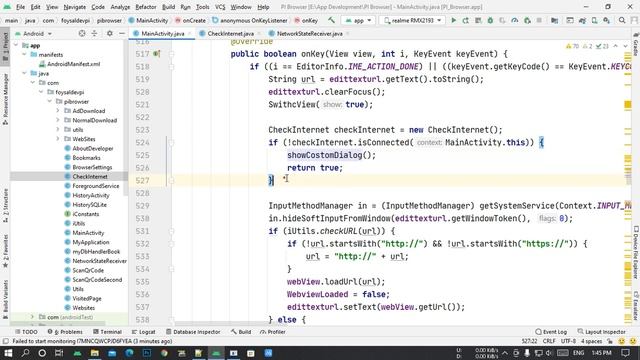Open the Resource Manager side tab
Screen dimensions: 640x360
point(5,99)
